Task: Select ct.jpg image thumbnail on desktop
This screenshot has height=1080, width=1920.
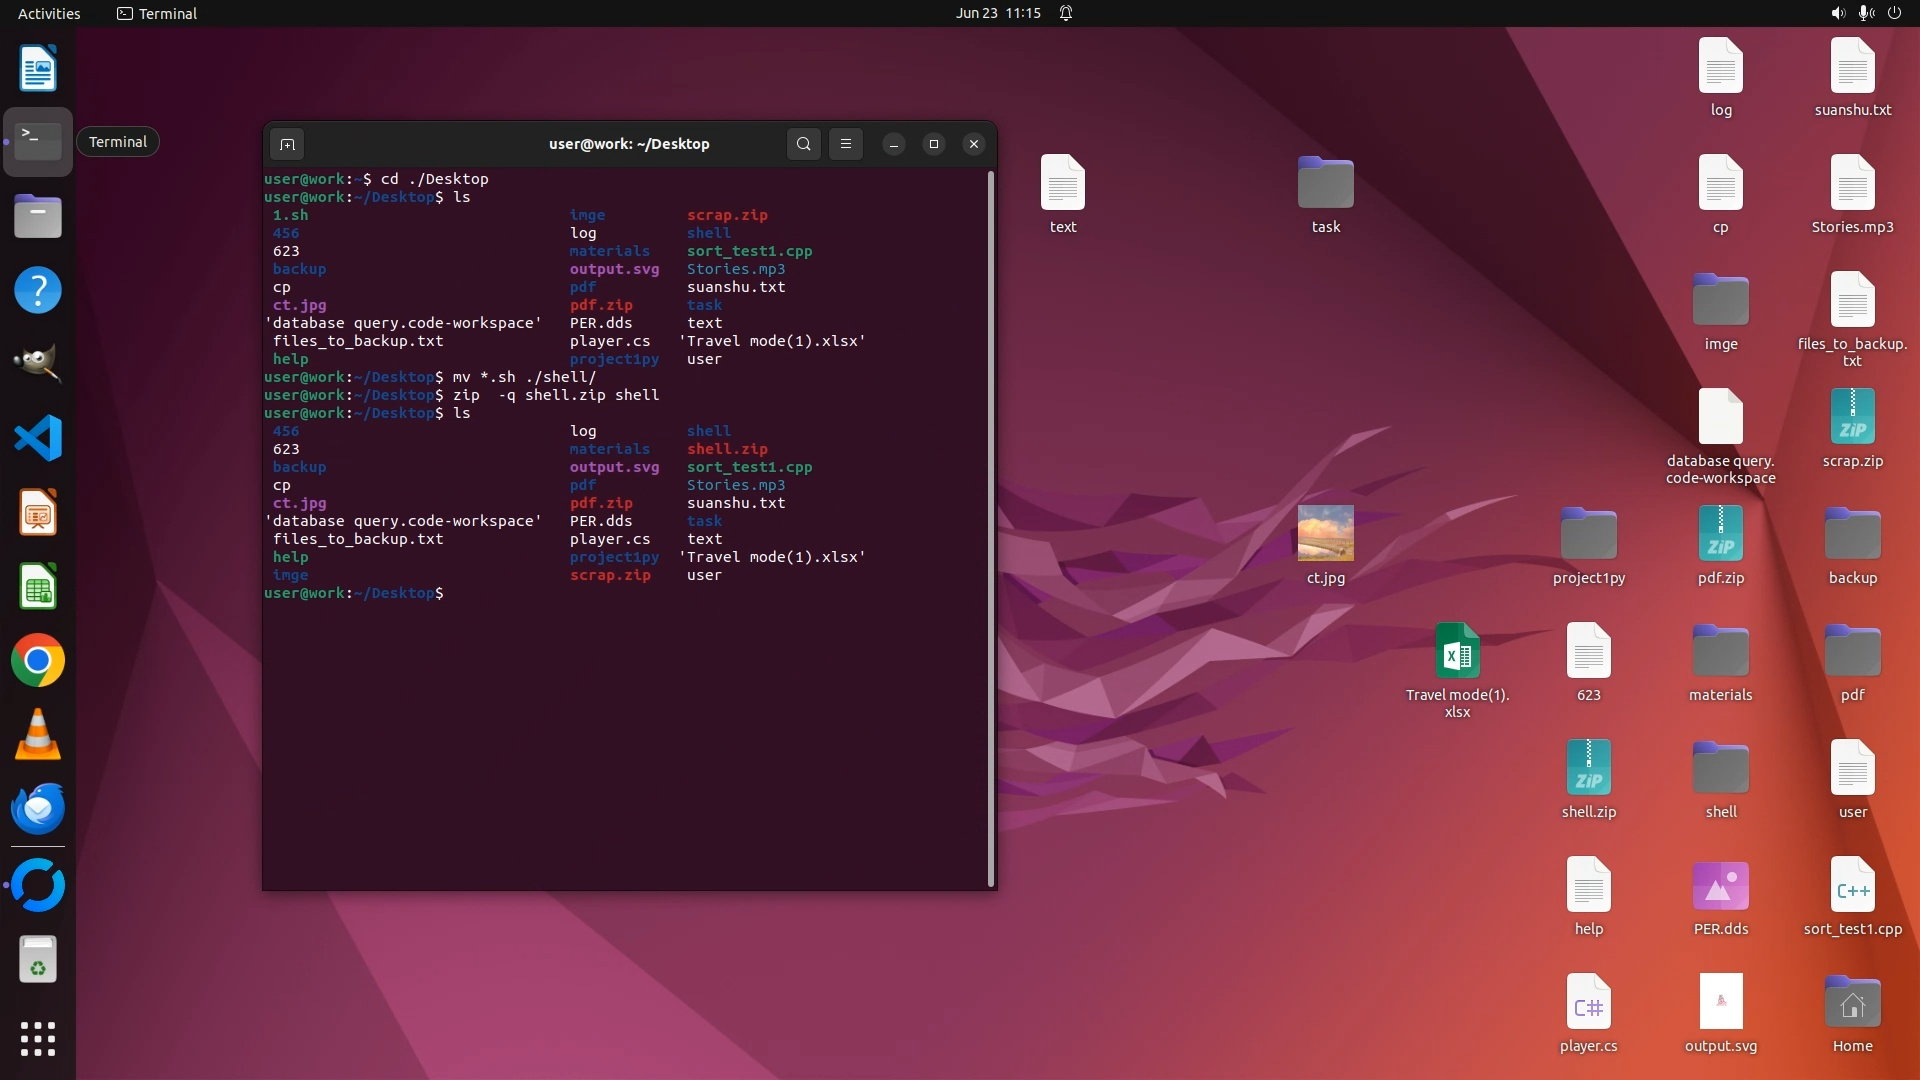Action: pos(1325,533)
